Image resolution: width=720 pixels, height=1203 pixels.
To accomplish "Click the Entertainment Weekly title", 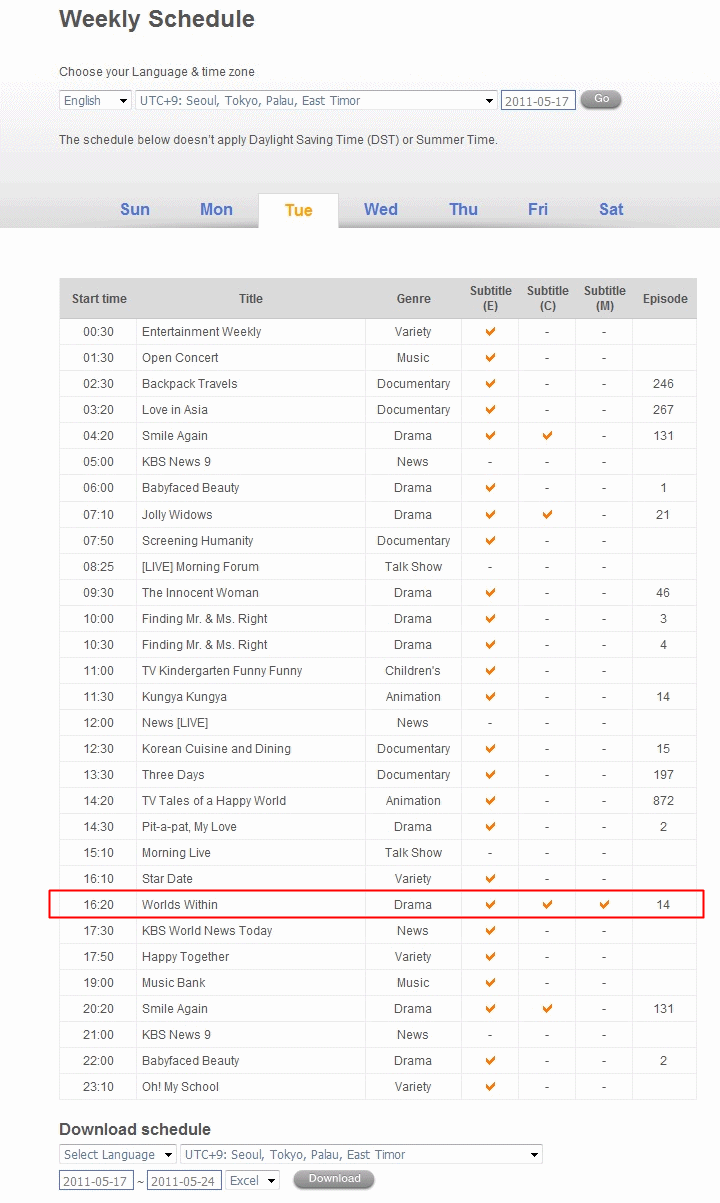I will tap(202, 332).
